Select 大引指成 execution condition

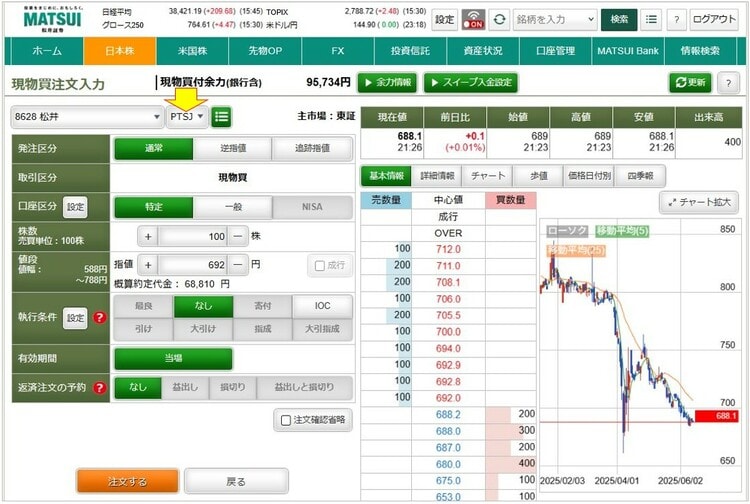pos(322,329)
